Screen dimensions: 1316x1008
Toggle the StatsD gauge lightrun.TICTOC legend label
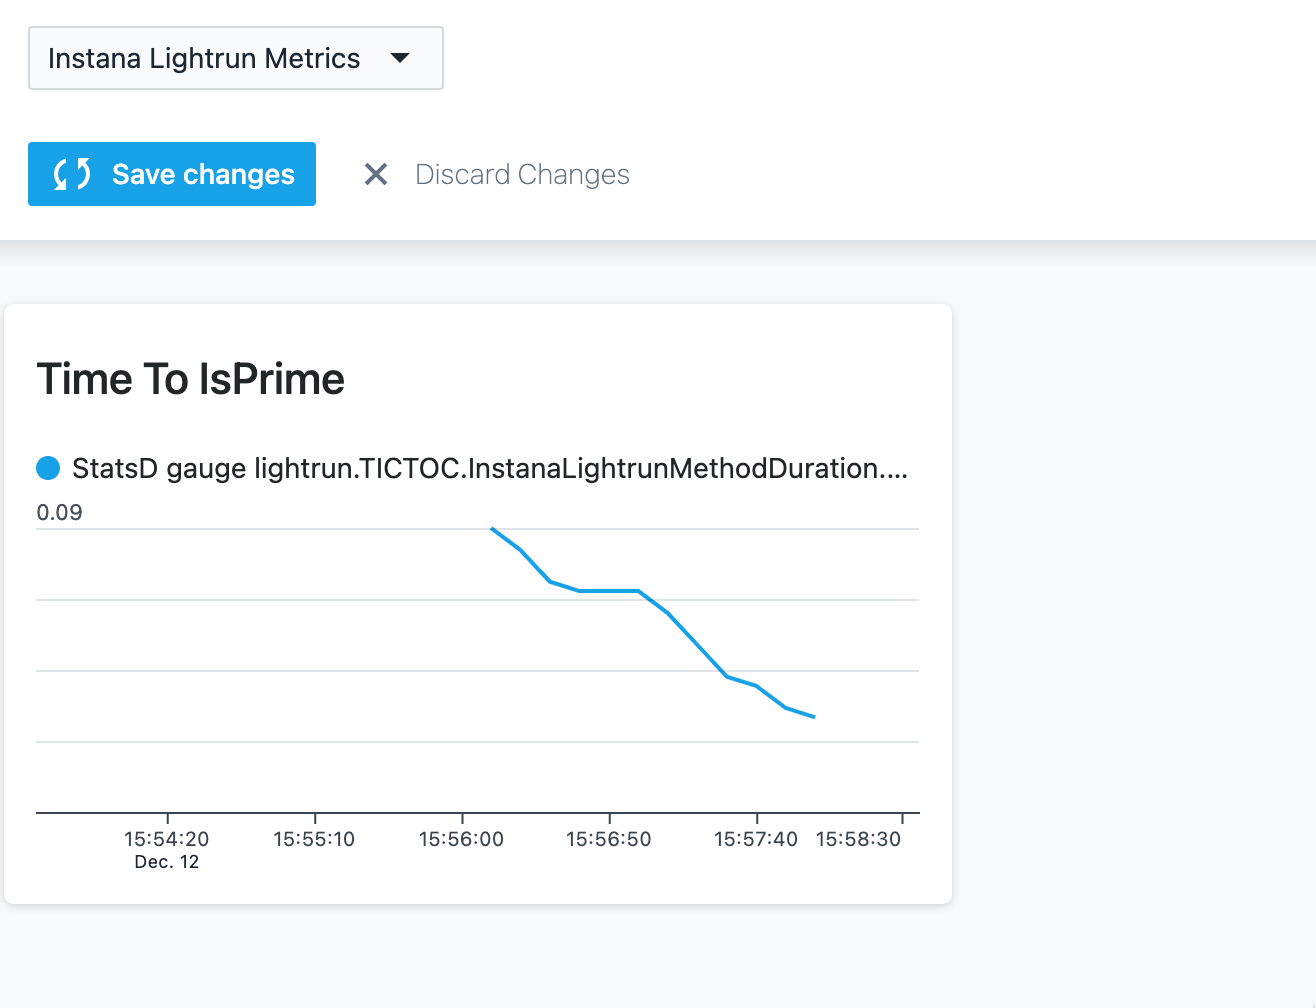[x=490, y=468]
